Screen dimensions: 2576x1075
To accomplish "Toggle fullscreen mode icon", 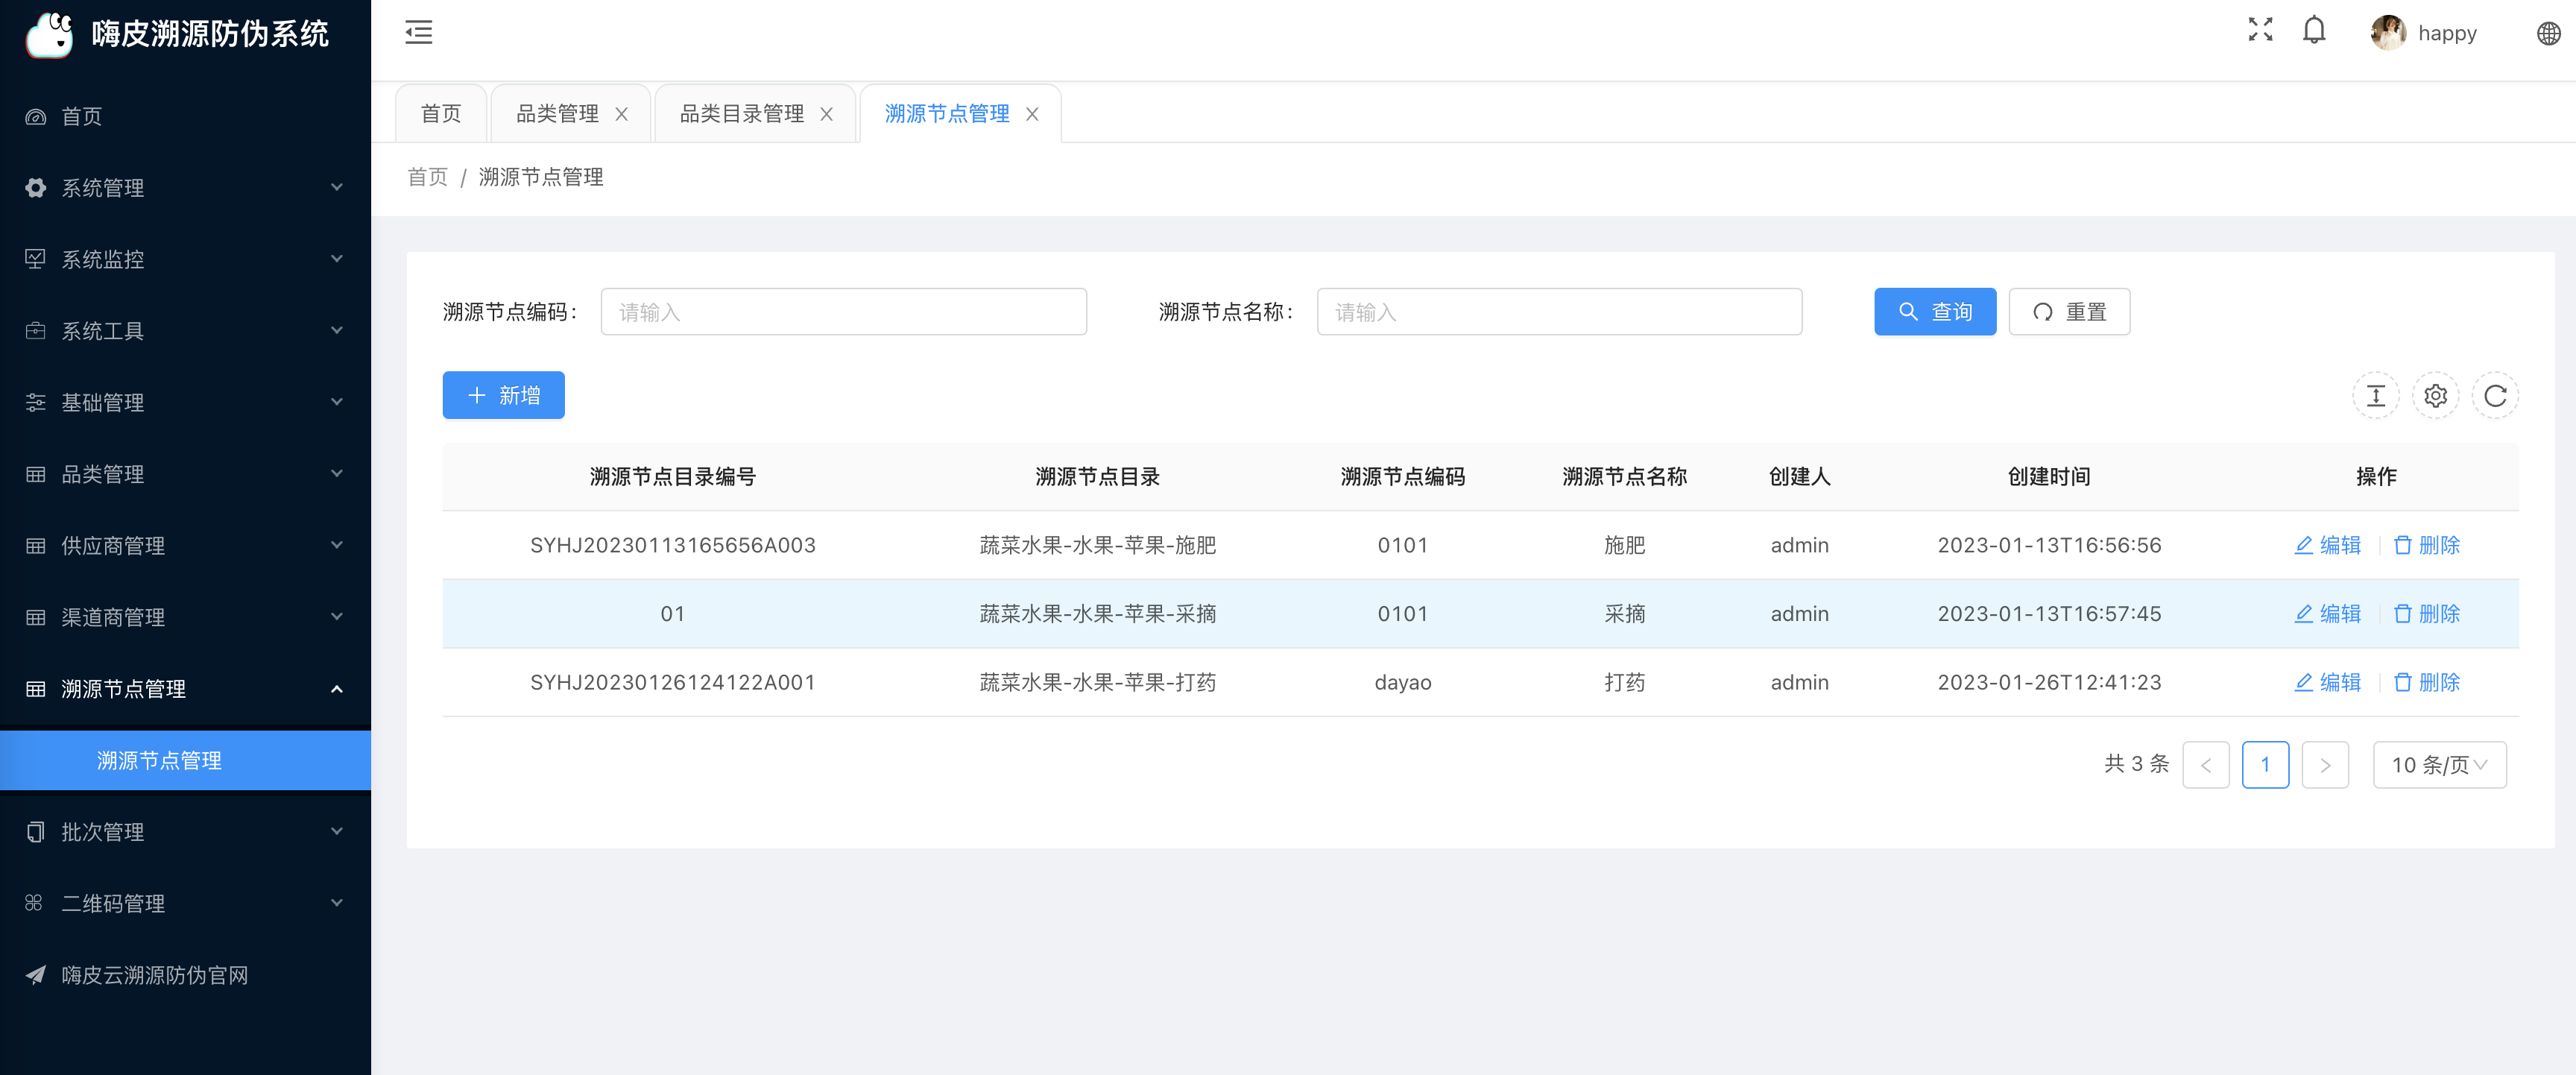I will pyautogui.click(x=2260, y=30).
